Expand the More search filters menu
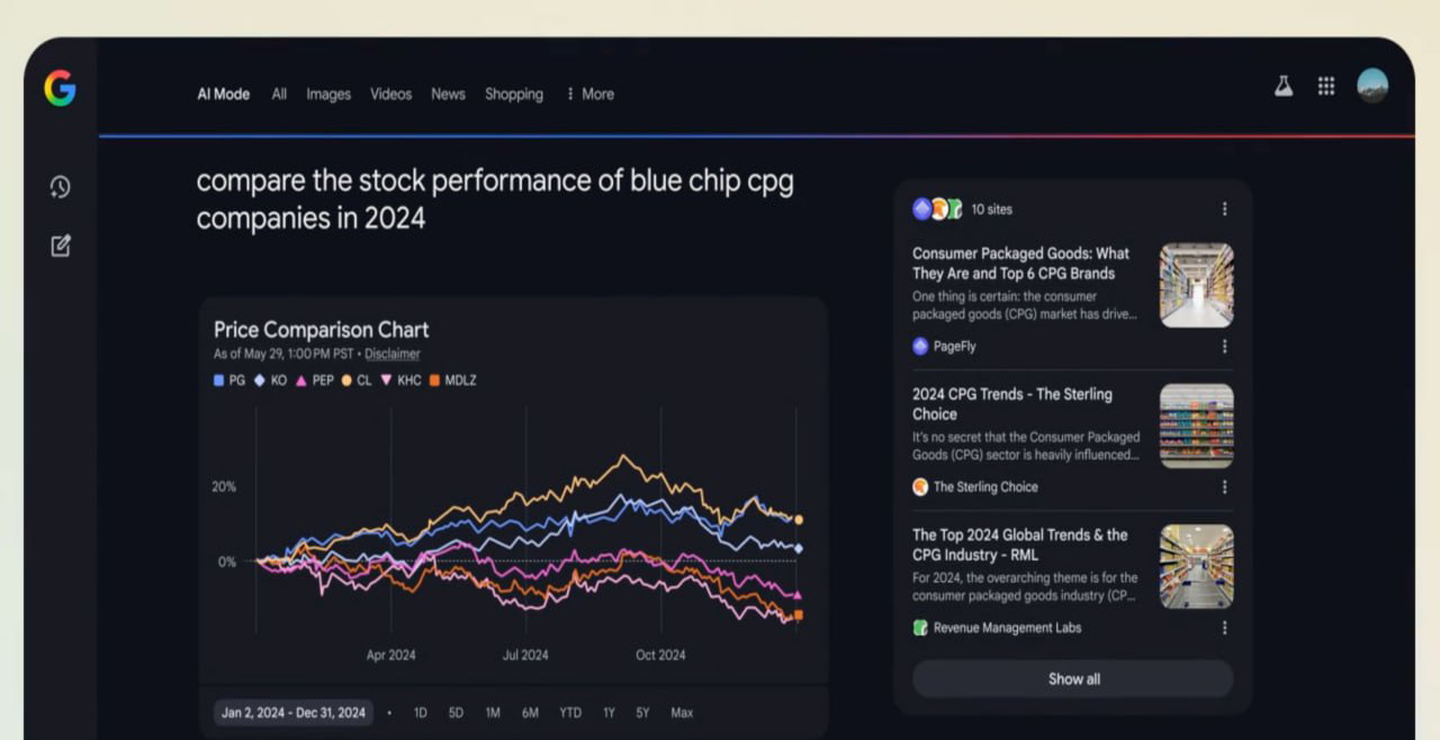 click(x=590, y=94)
